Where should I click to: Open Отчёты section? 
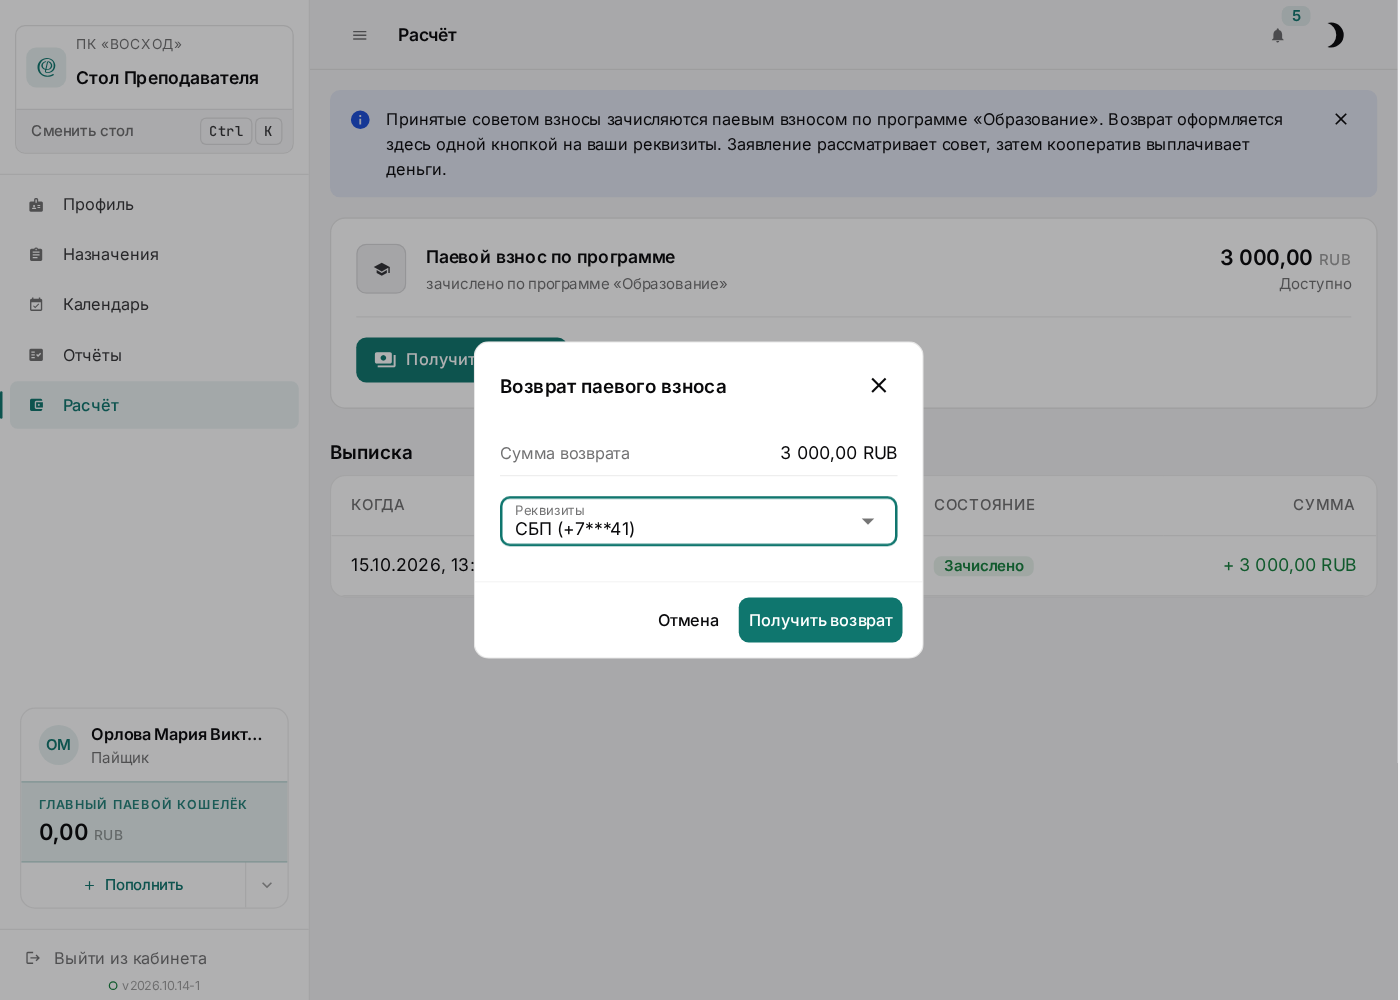tap(154, 355)
